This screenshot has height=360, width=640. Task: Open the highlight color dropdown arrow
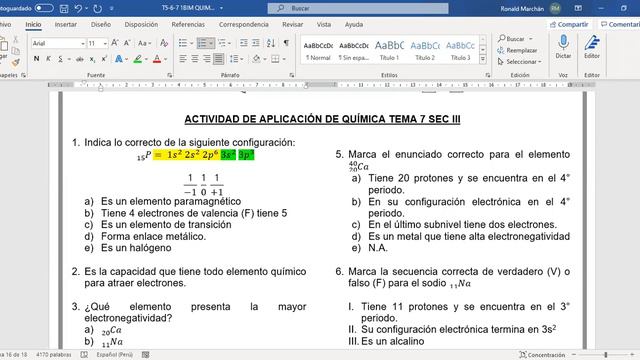[x=146, y=59]
